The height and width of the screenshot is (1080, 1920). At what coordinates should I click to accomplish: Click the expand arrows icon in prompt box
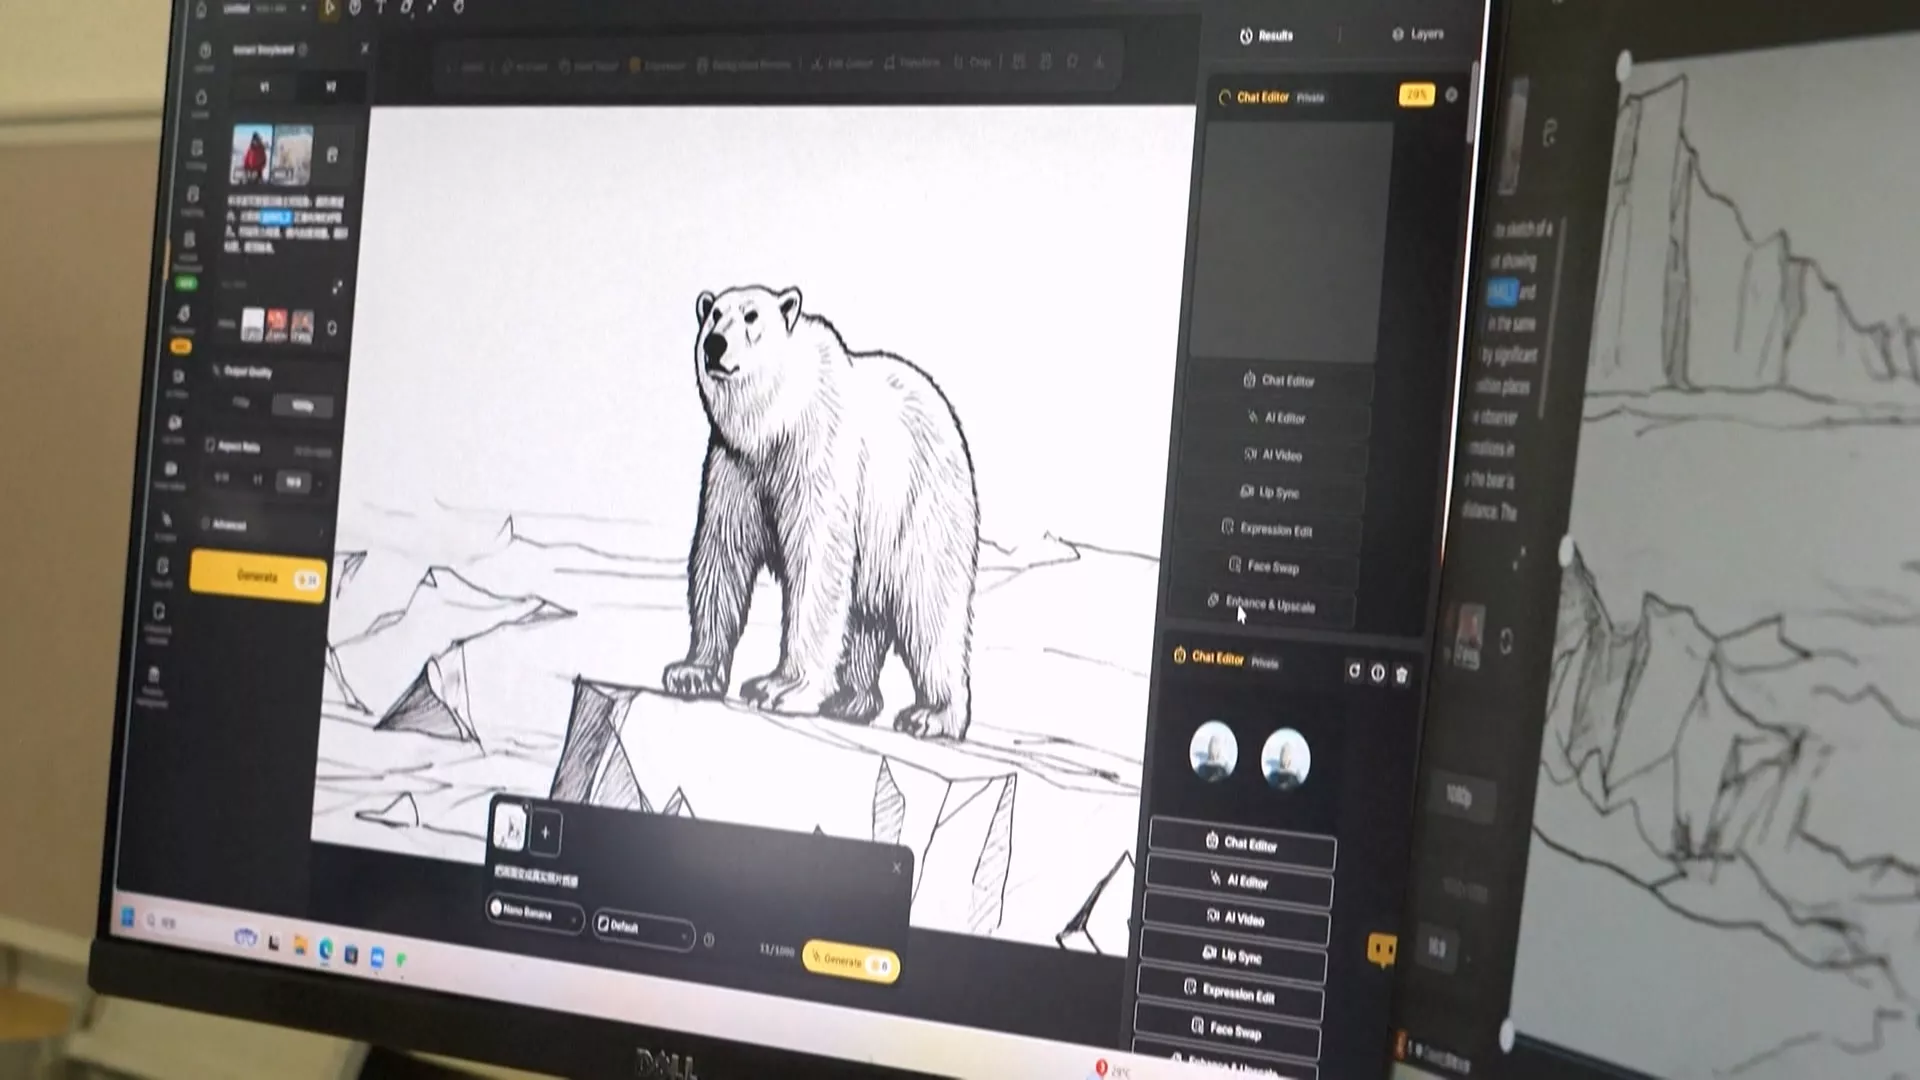pyautogui.click(x=337, y=287)
